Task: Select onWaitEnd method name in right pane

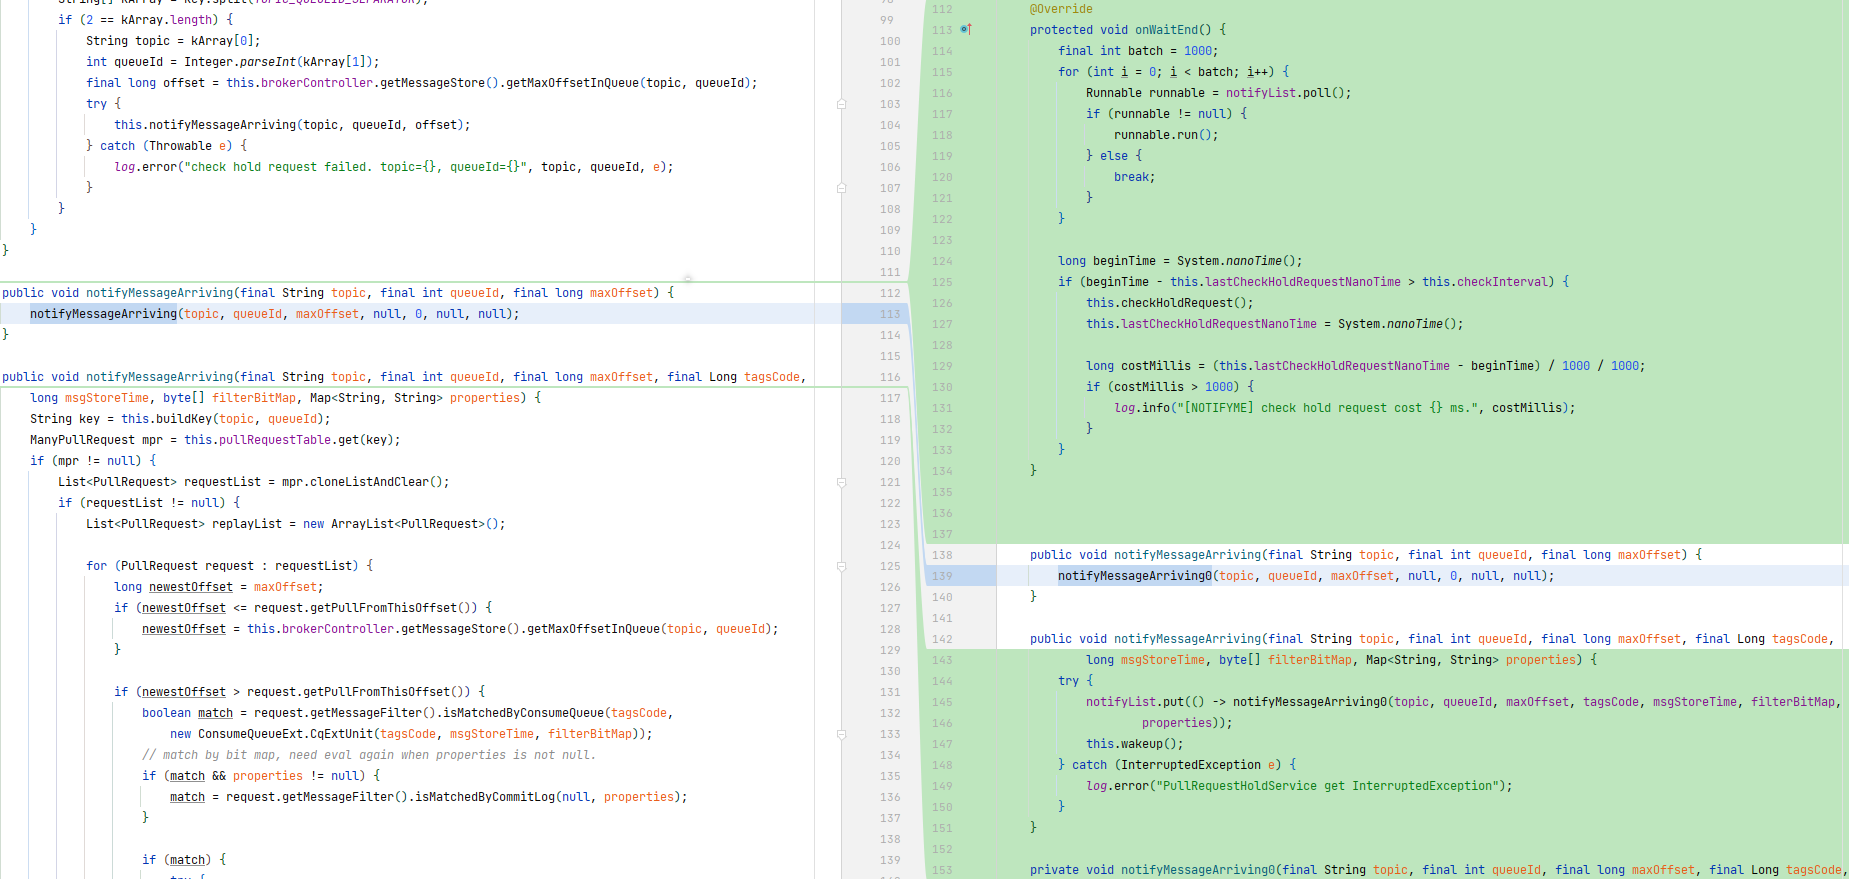Action: click(1166, 30)
